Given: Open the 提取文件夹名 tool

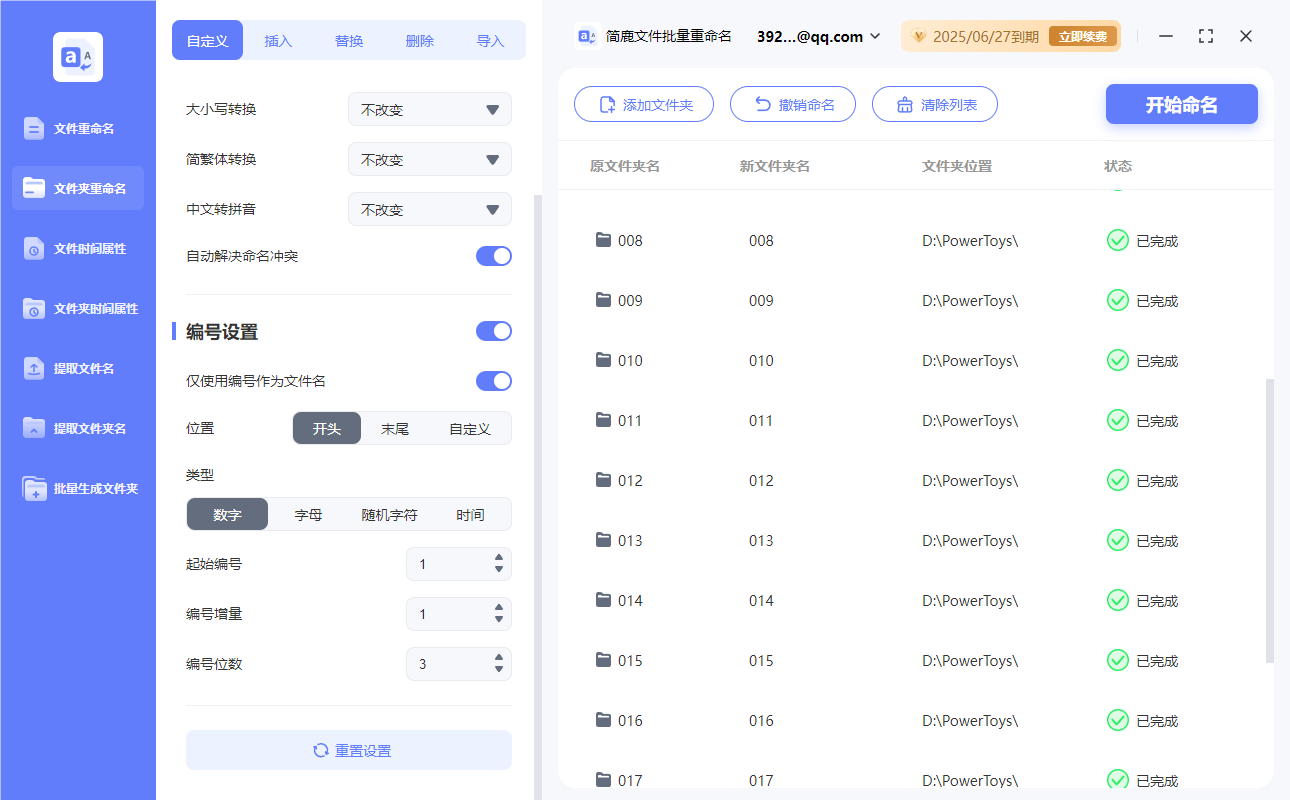Looking at the screenshot, I should [77, 428].
